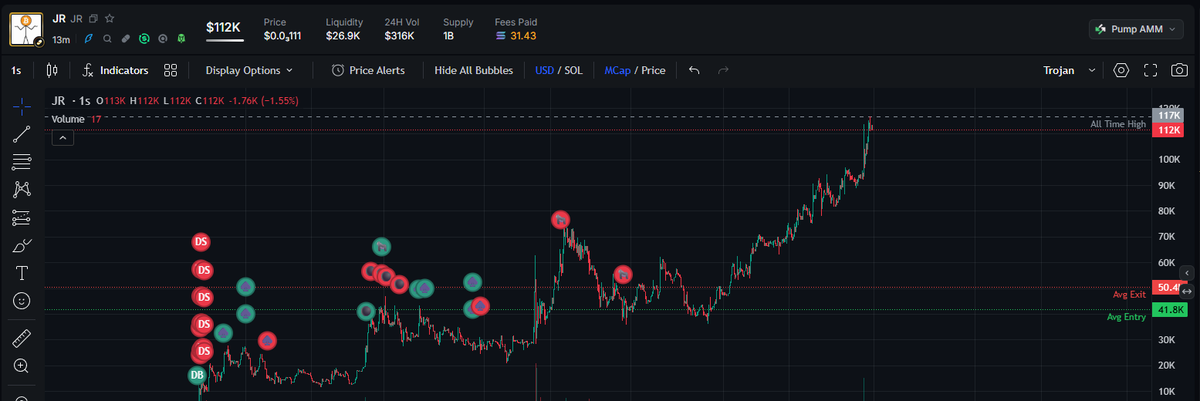
Task: Expand the right side panel arrow
Action: [1187, 272]
